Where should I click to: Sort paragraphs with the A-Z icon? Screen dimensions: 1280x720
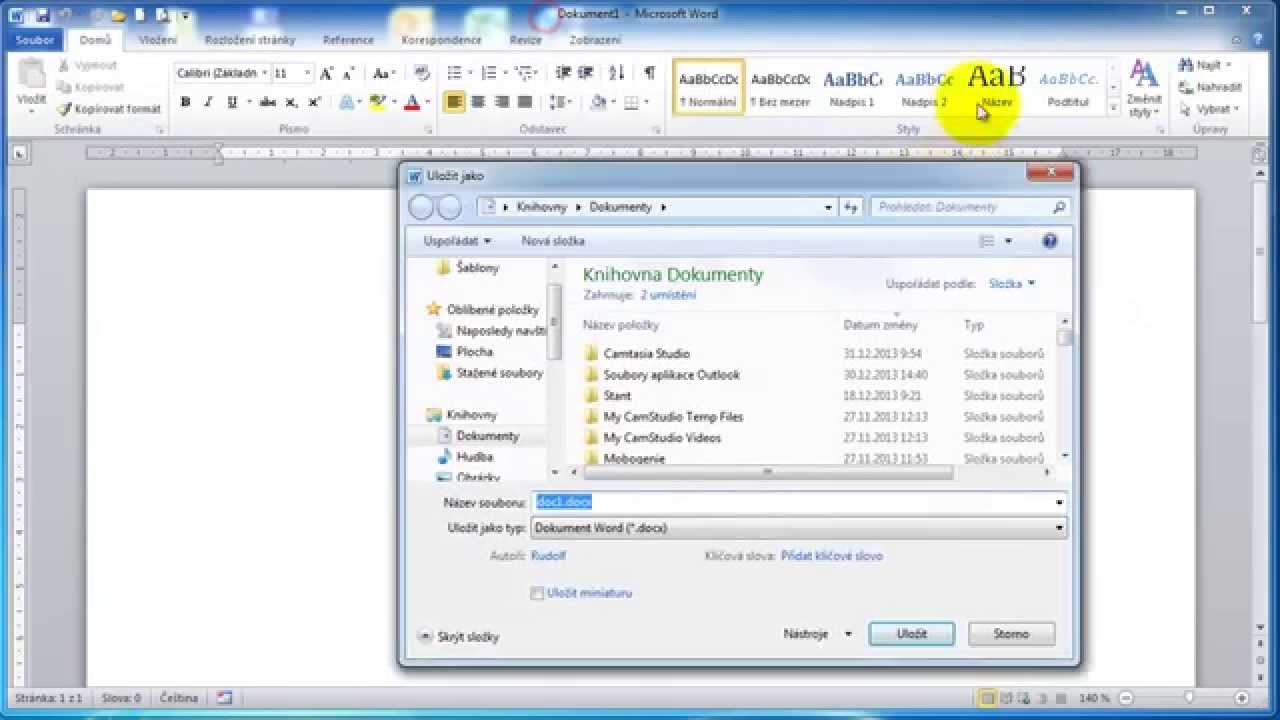tap(617, 73)
